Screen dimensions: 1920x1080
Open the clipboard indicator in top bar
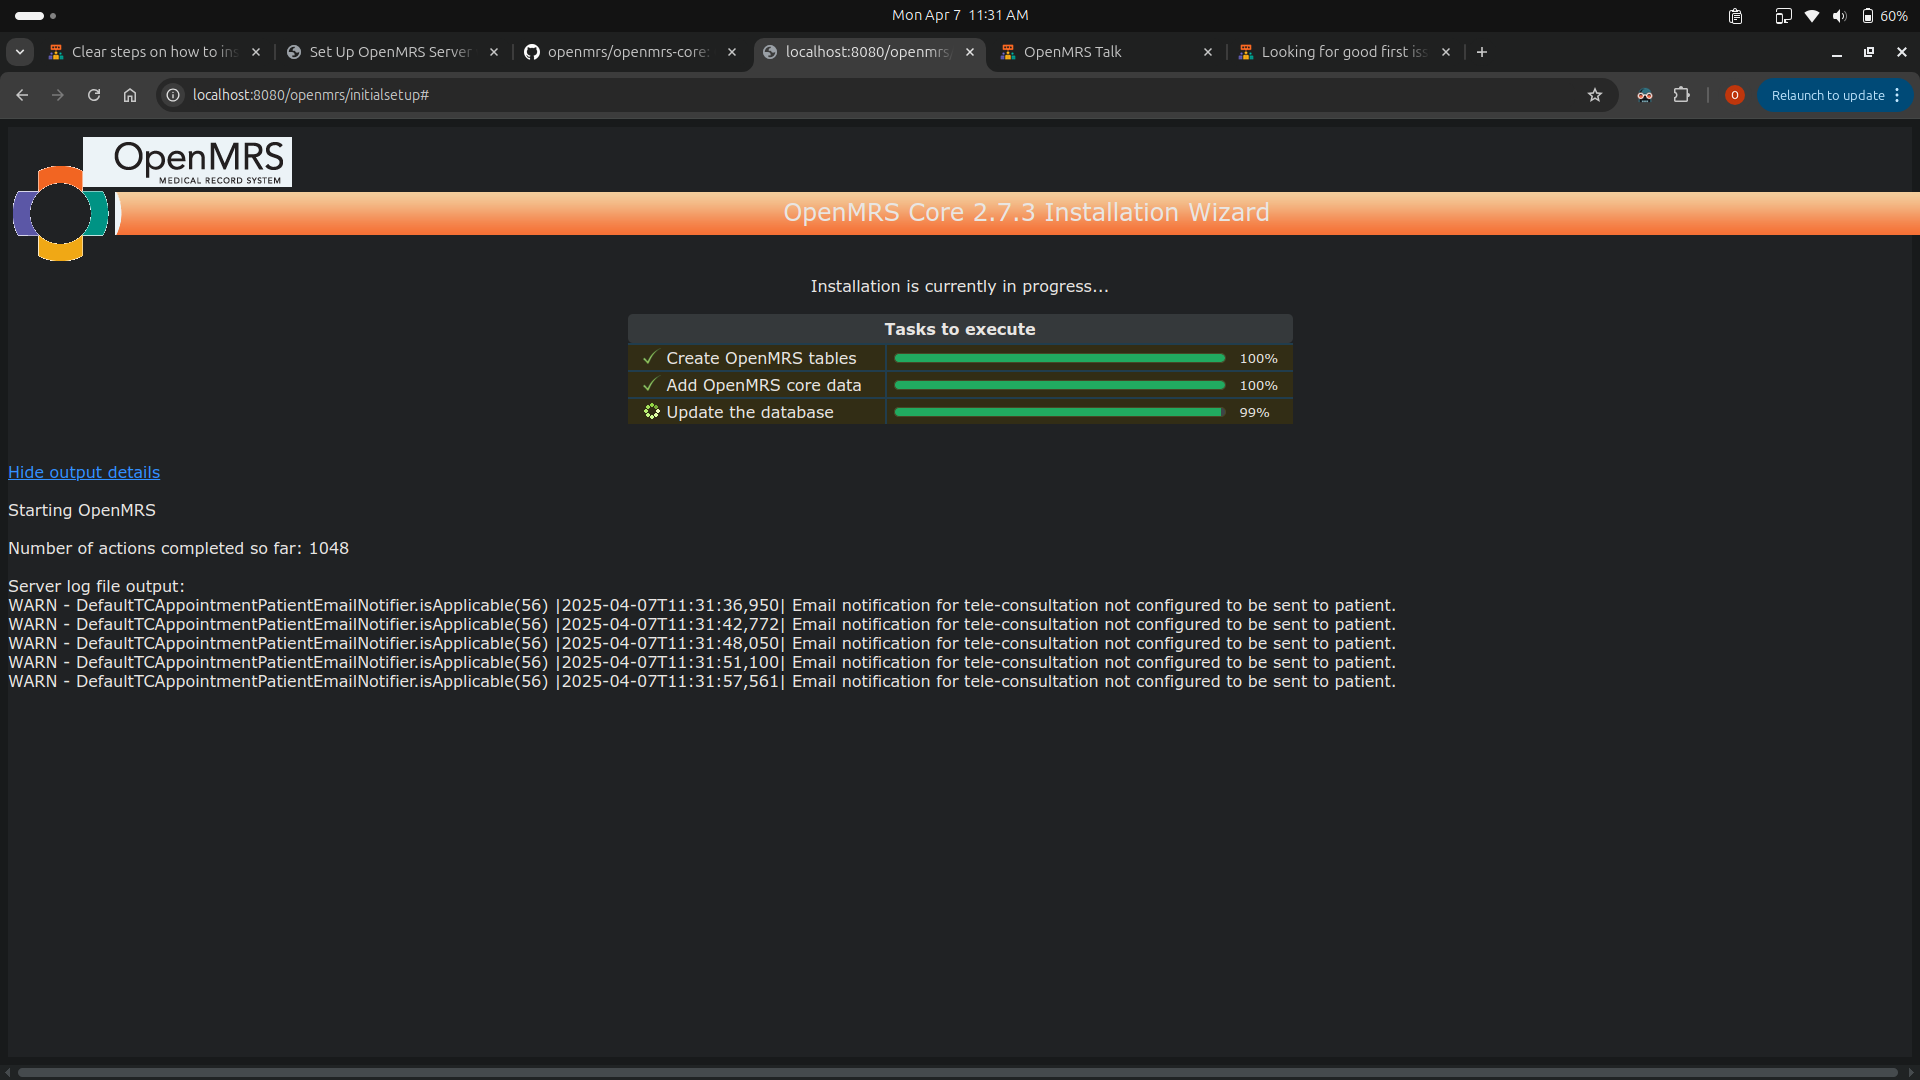point(1736,16)
